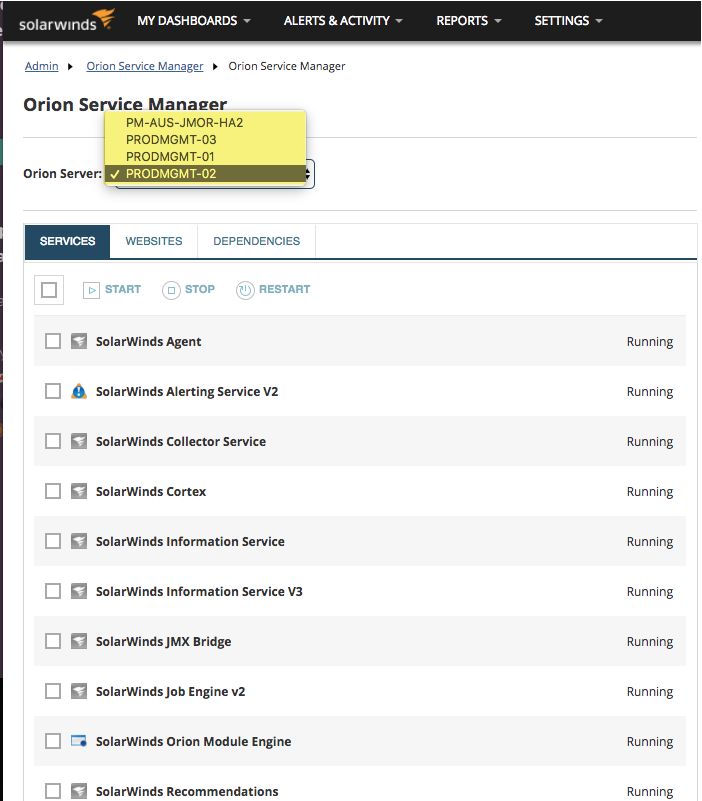Check the Orion Module Engine checkbox
The height and width of the screenshot is (801, 702).
53,741
